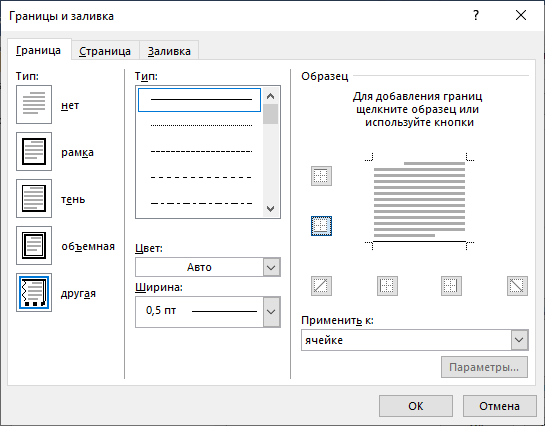Click the OK button
Viewport: 545px width, 426px height.
[x=416, y=406]
